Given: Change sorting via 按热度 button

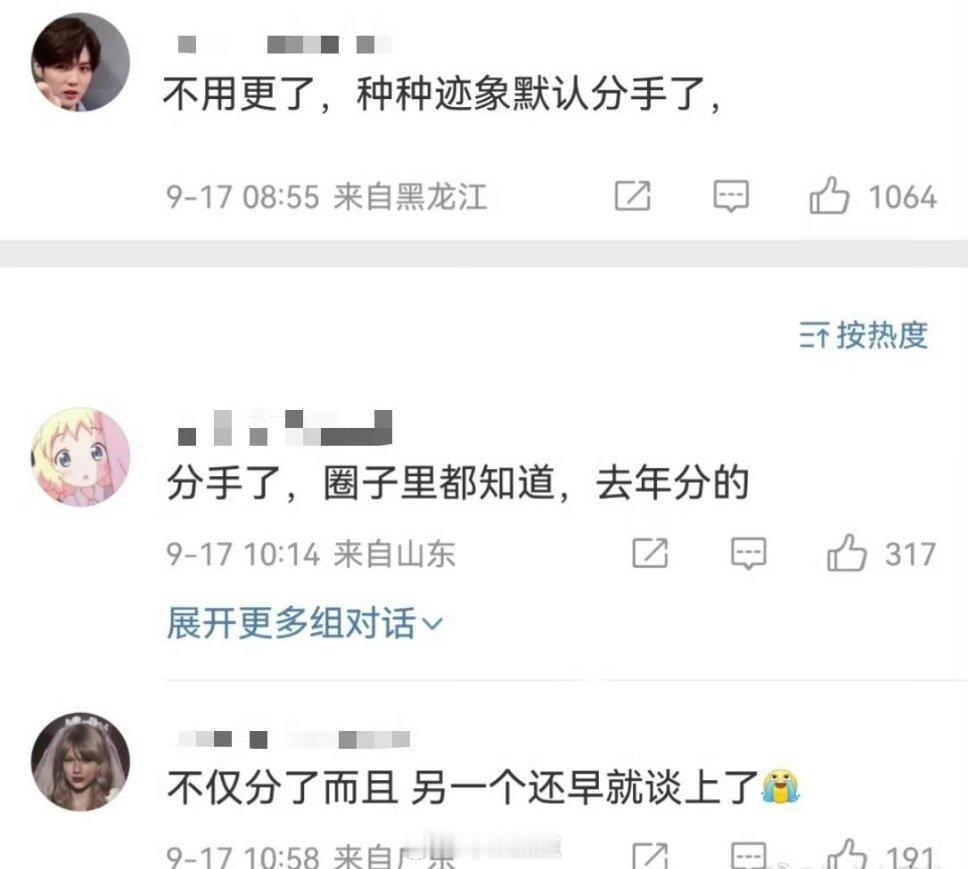Looking at the screenshot, I should coord(864,336).
